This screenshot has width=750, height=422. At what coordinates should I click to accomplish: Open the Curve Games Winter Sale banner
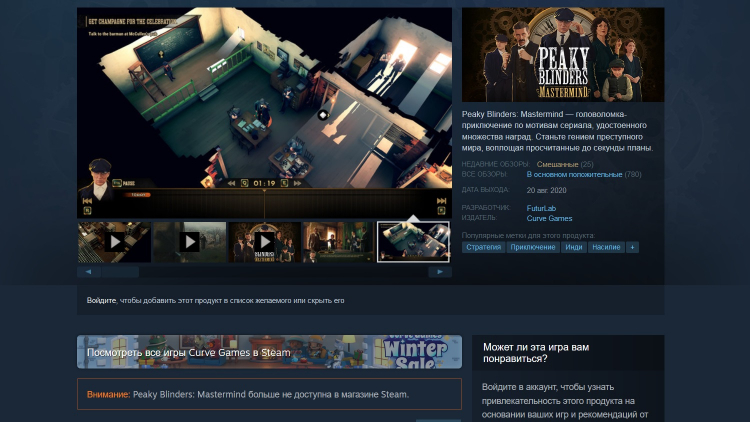click(269, 352)
